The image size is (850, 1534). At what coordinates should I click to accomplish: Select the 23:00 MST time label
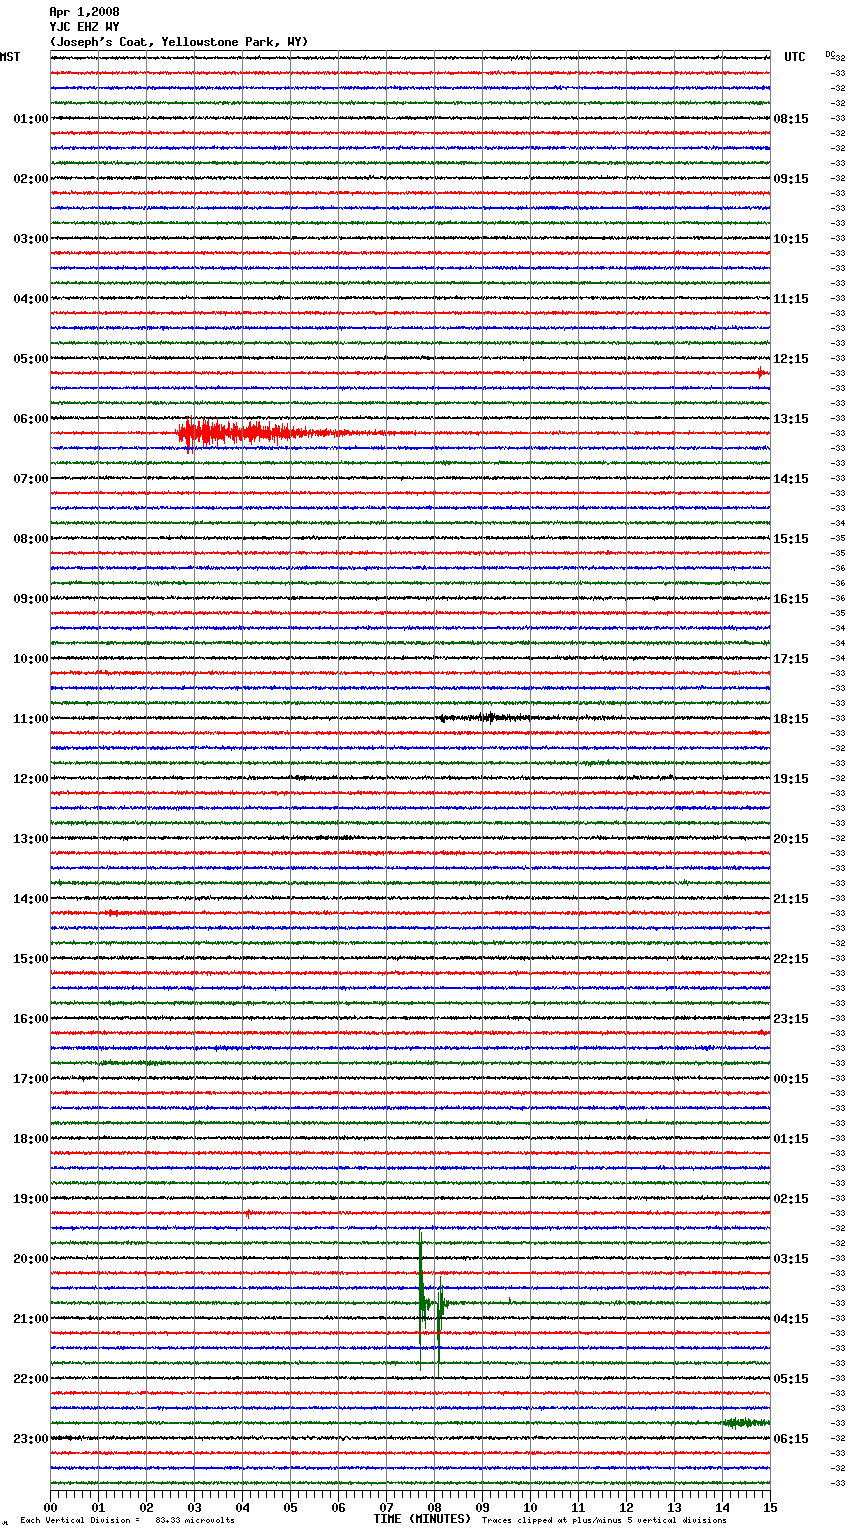click(31, 1439)
